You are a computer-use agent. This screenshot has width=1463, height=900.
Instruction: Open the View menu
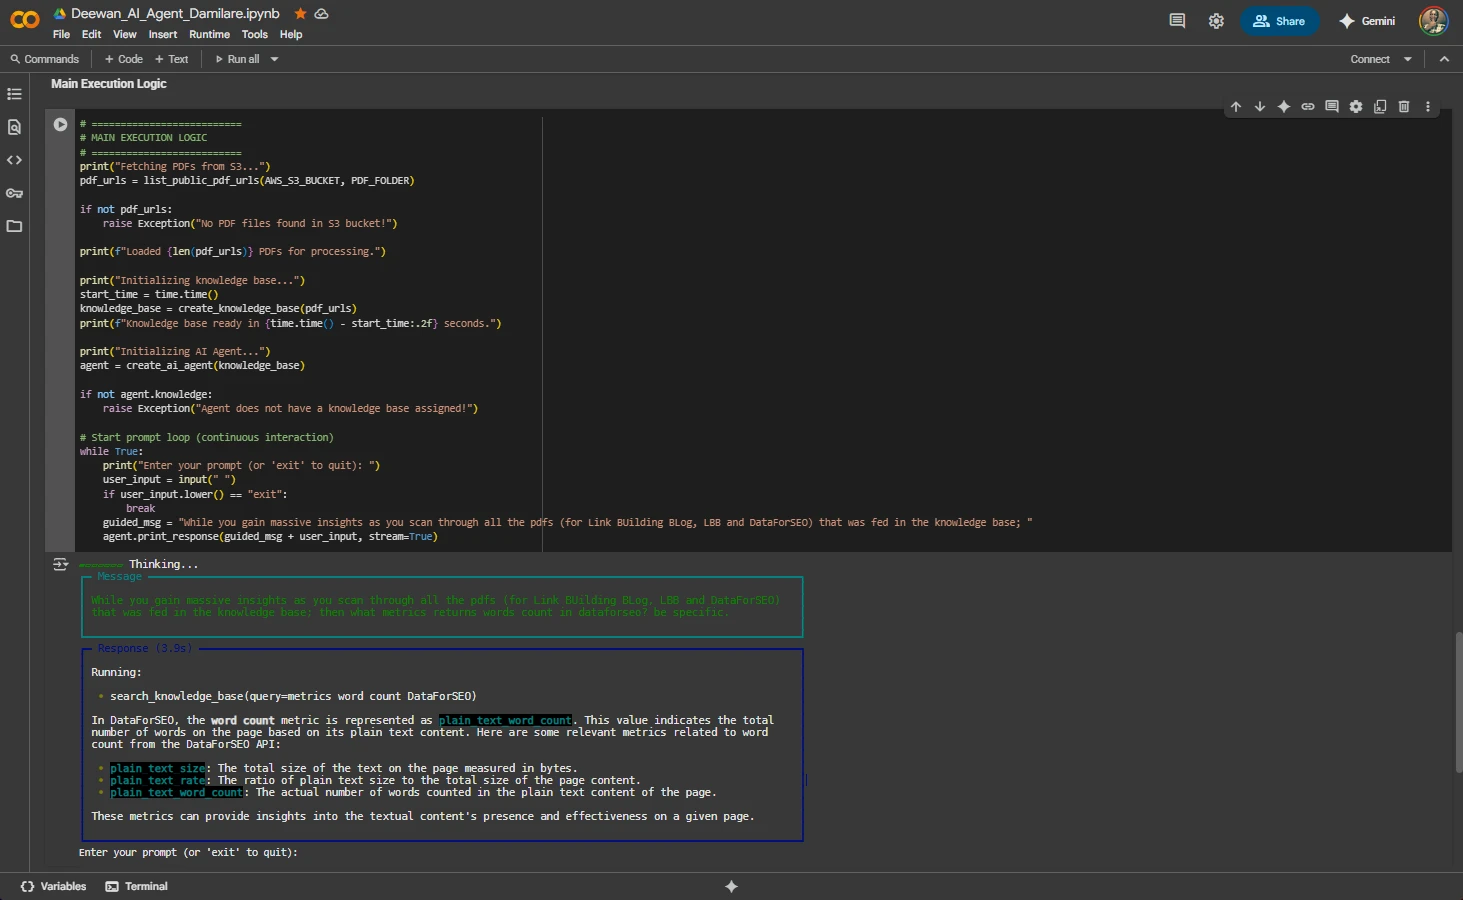[x=125, y=34]
